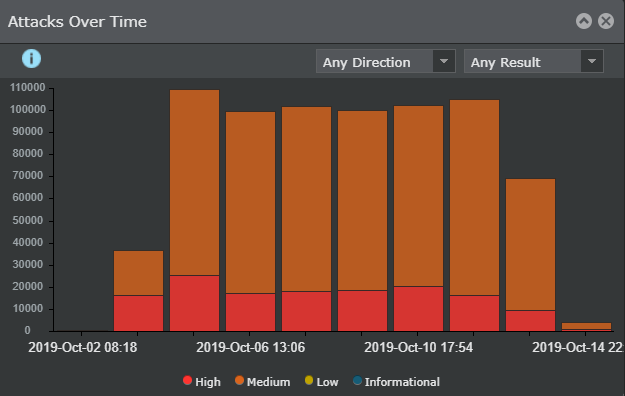625x396 pixels.
Task: Click the 2019-Oct-06 13:06 axis label
Action: point(250,347)
